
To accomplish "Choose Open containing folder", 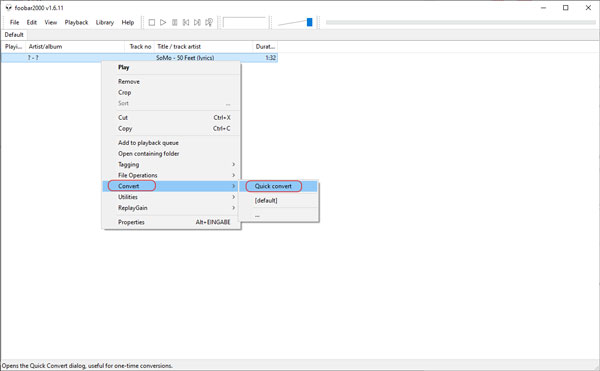I will [171, 154].
